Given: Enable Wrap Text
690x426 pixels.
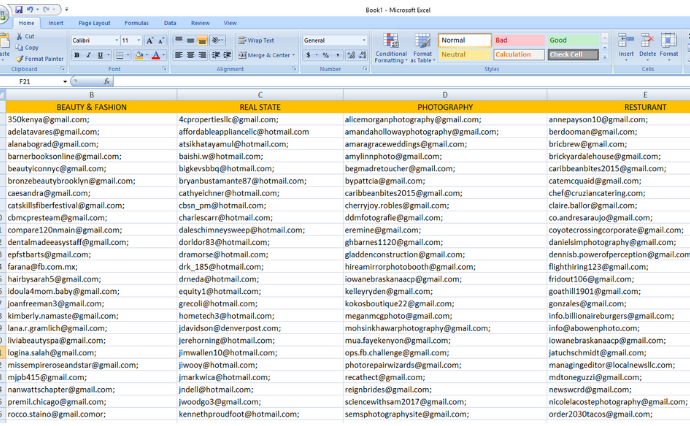Looking at the screenshot, I should point(256,40).
